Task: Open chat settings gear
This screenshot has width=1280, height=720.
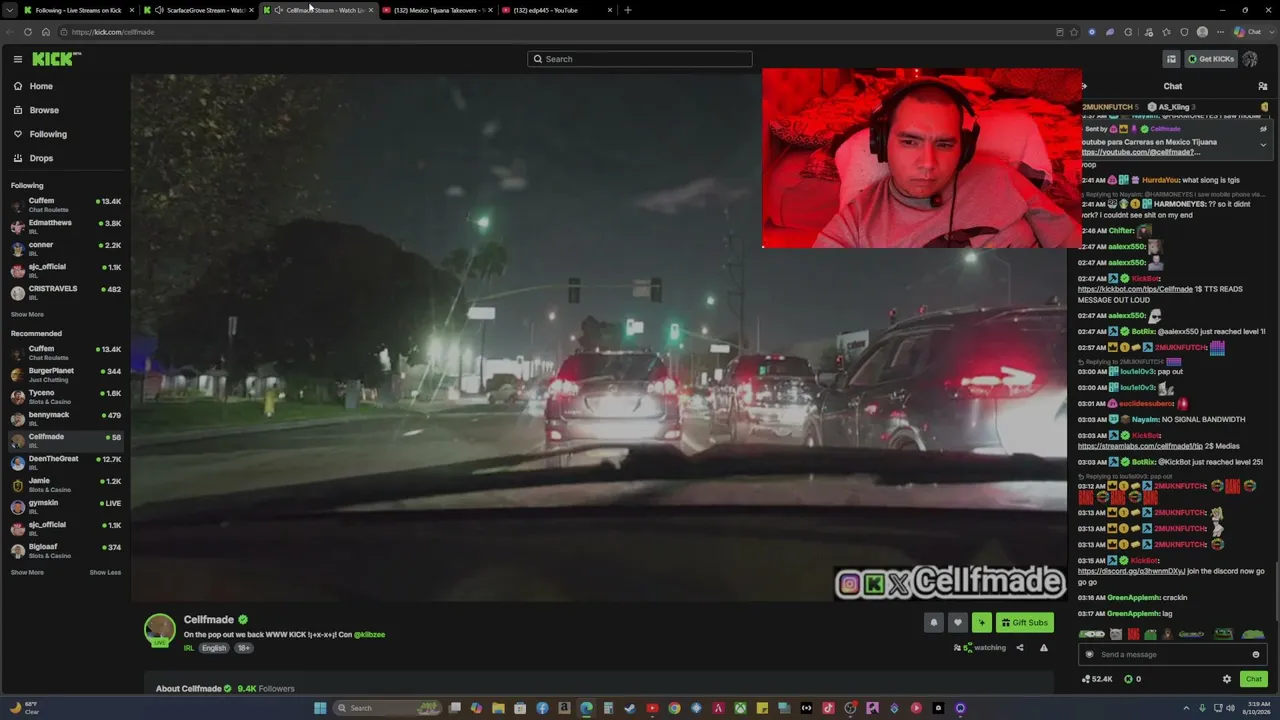Action: 1227,679
